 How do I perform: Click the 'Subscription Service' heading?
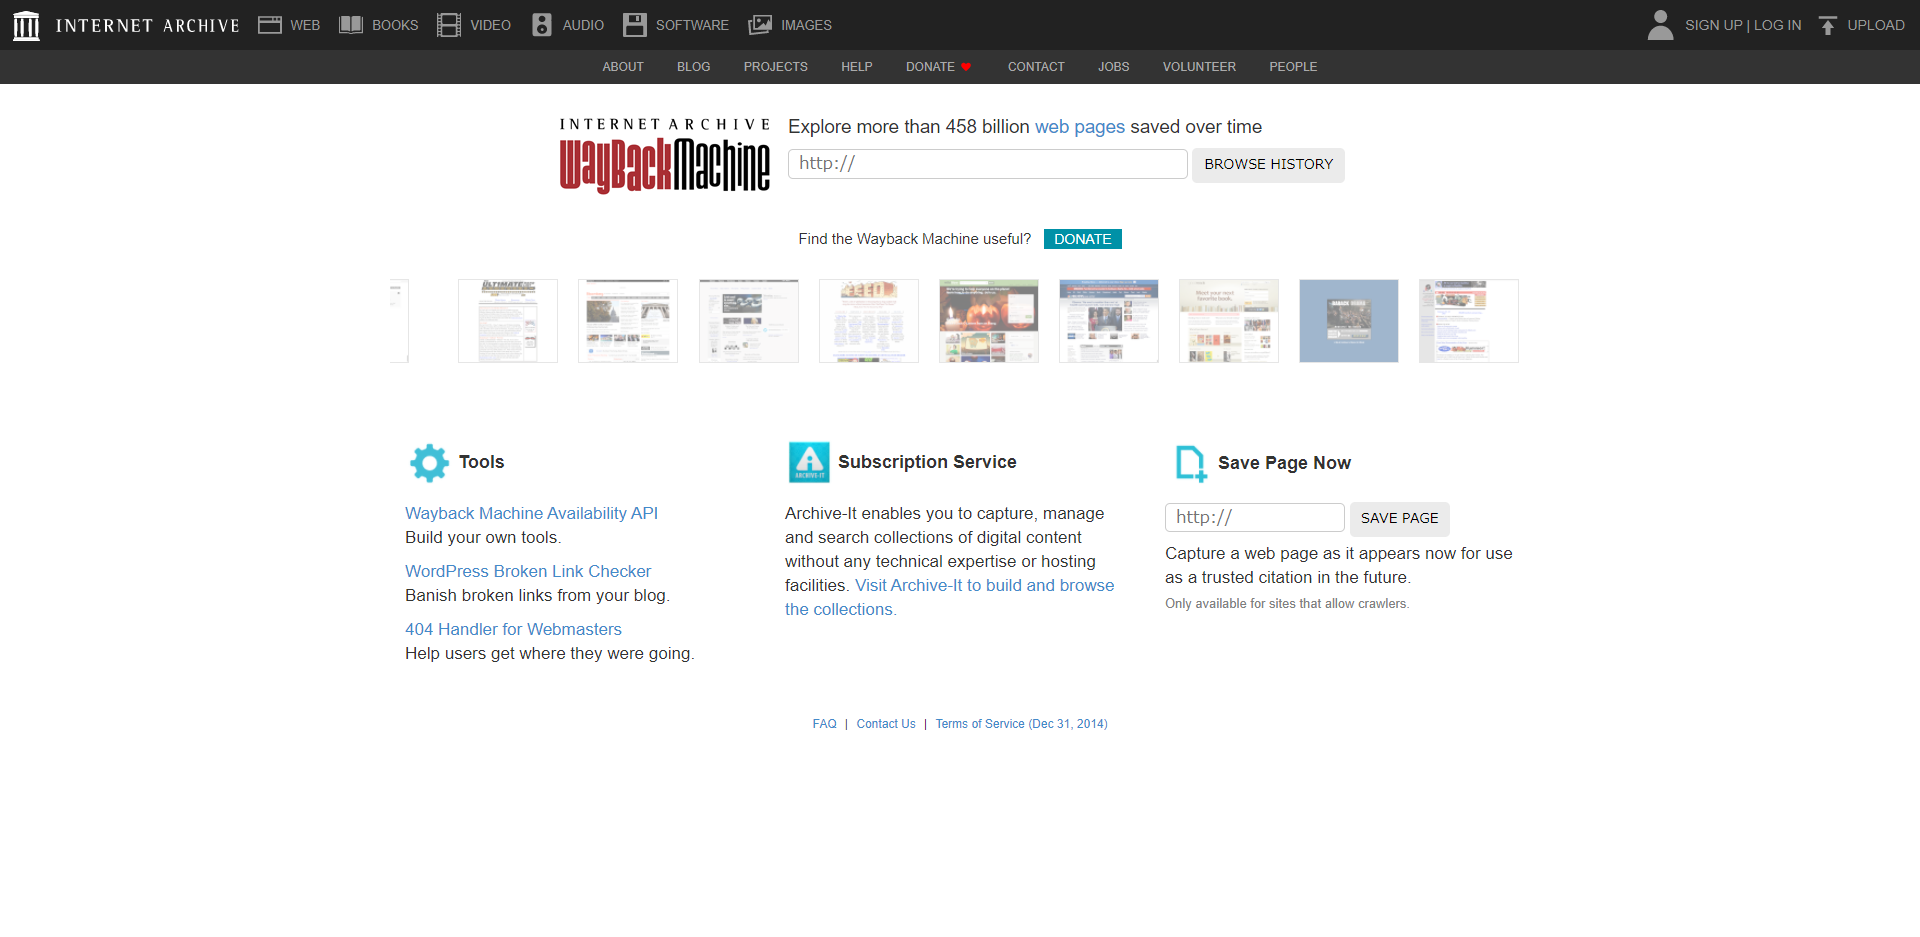coord(927,462)
